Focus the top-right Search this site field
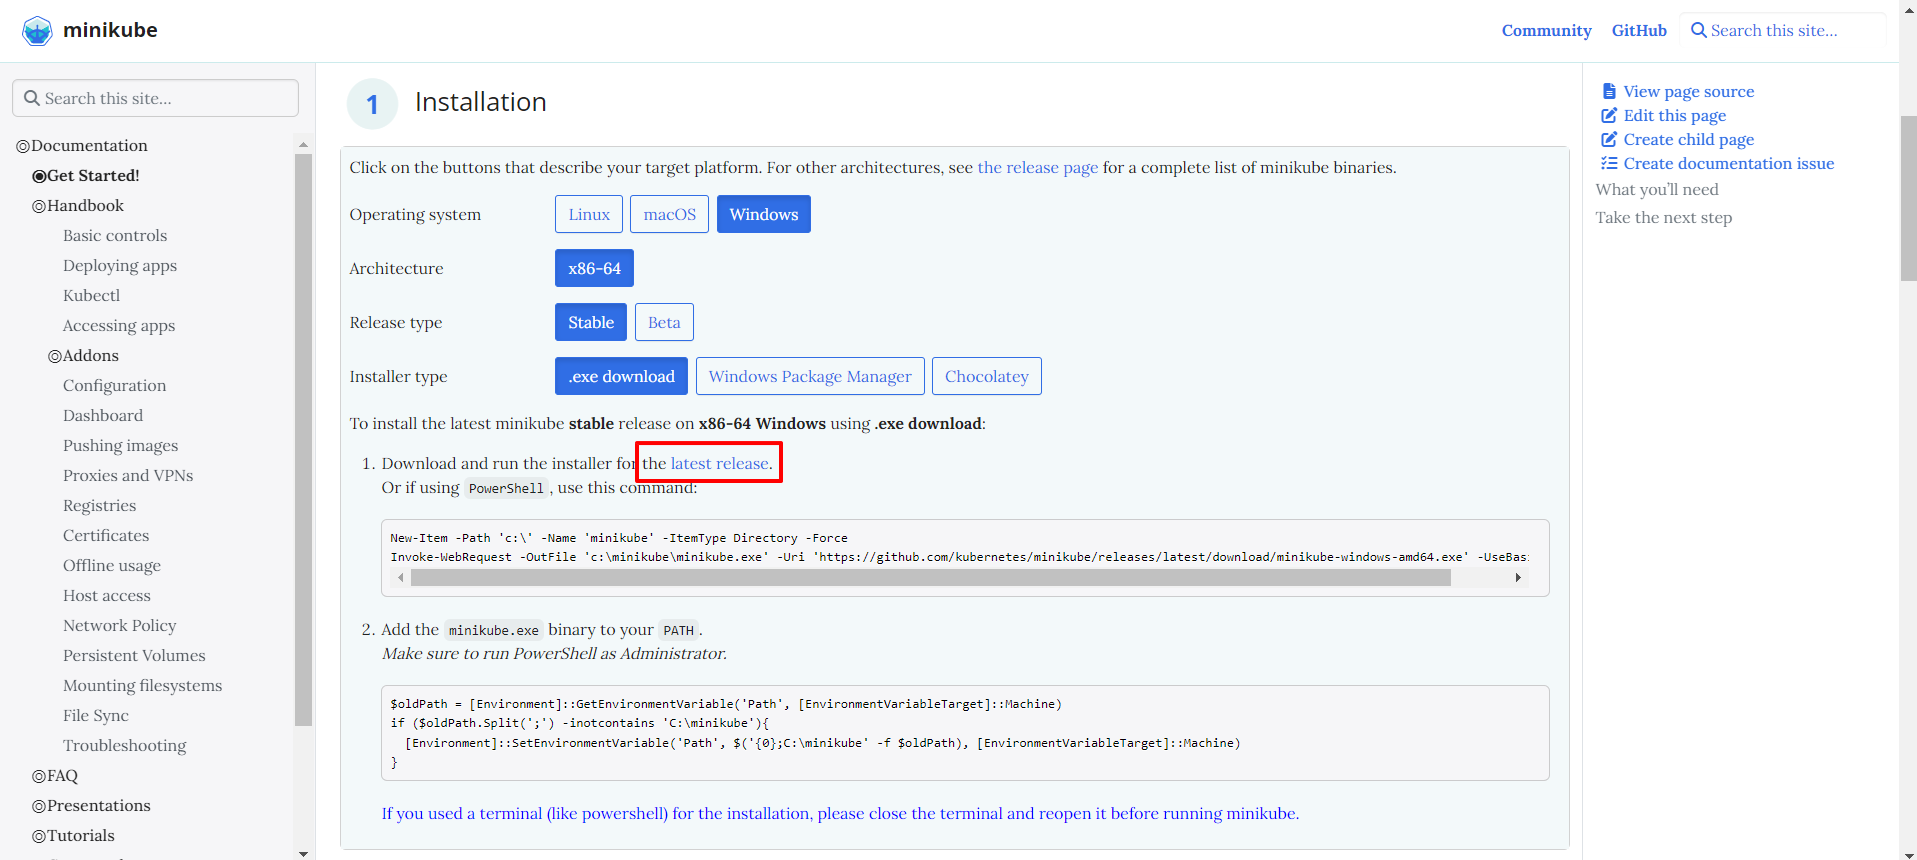This screenshot has width=1917, height=860. pyautogui.click(x=1782, y=30)
